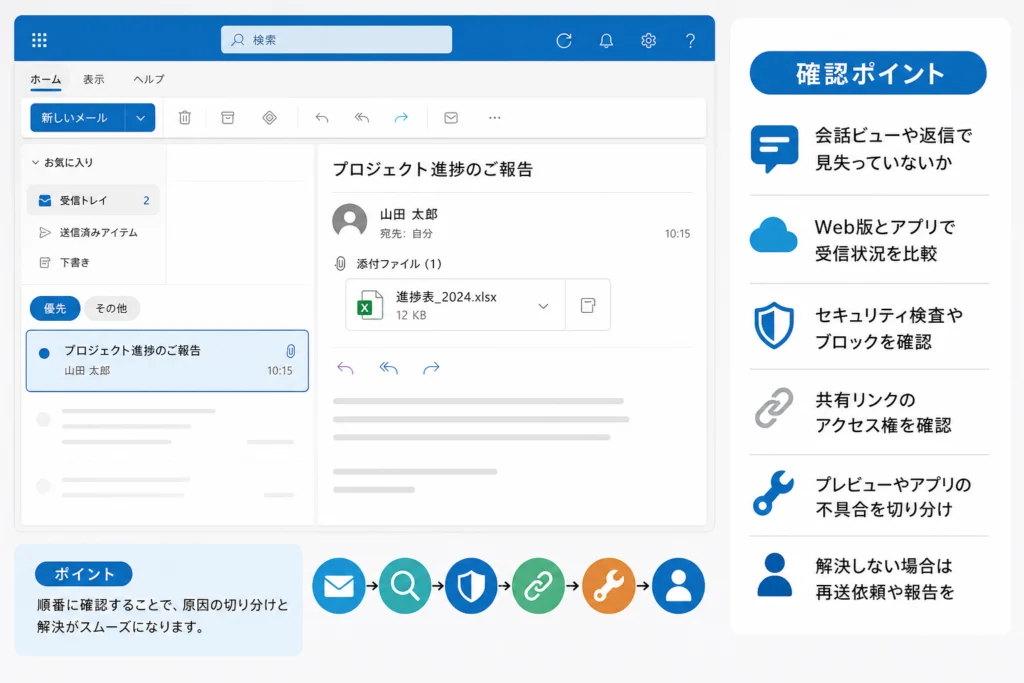
Task: Click the attachment preview icon button
Action: point(588,305)
